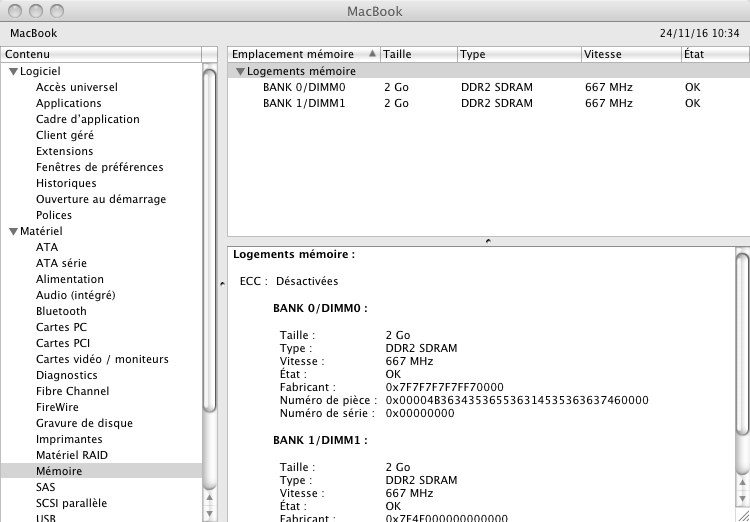This screenshot has height=522, width=750.
Task: Open Alimentation entry
Action: click(x=70, y=279)
